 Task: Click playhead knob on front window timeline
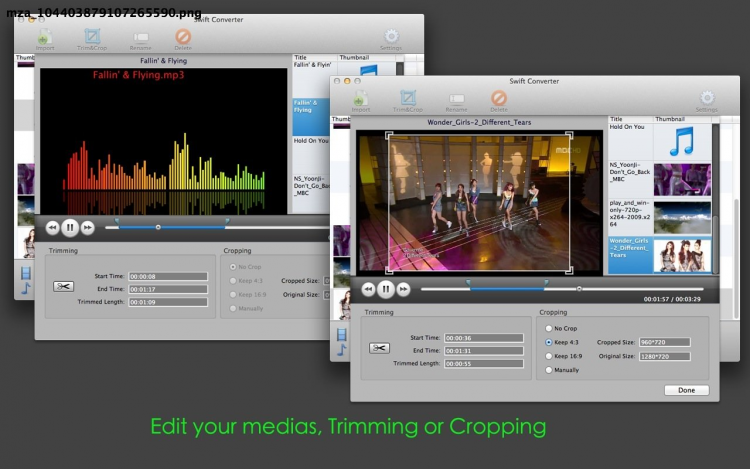click(x=579, y=289)
